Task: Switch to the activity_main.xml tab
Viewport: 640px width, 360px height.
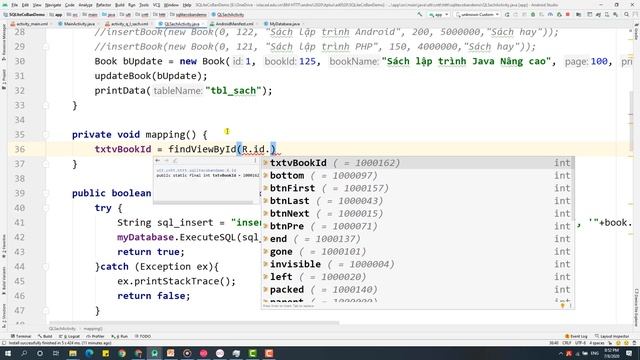Action: pos(30,24)
